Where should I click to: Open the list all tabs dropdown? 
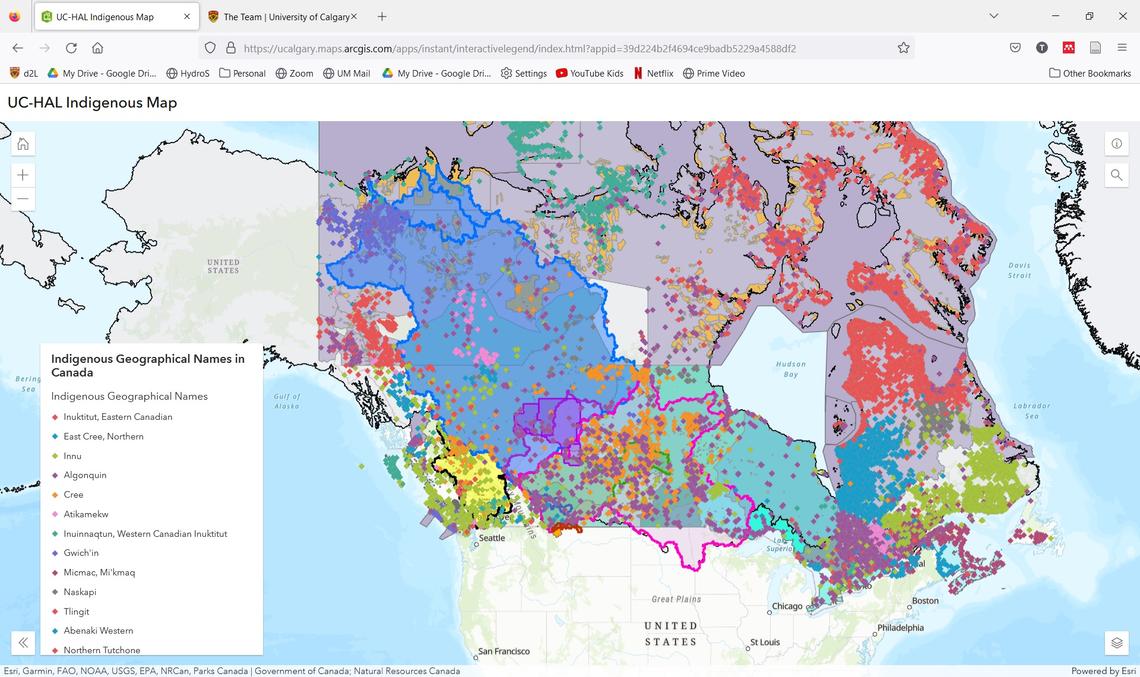coord(992,16)
